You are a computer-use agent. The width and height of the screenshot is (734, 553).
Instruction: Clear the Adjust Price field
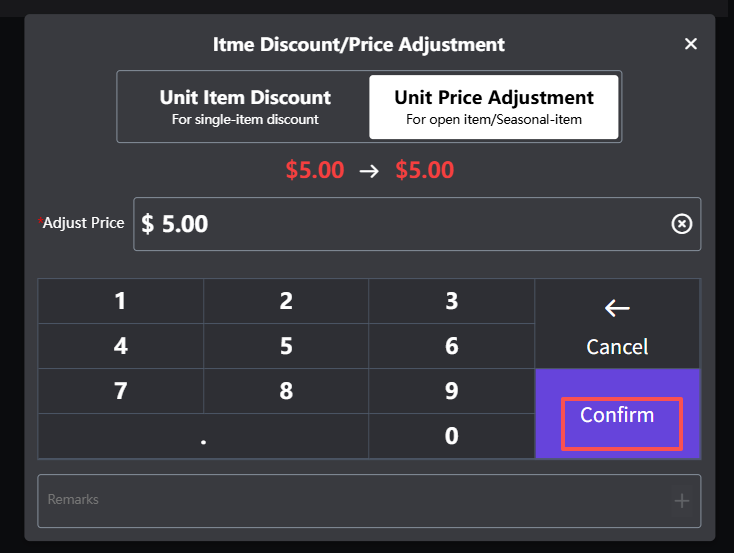[681, 224]
